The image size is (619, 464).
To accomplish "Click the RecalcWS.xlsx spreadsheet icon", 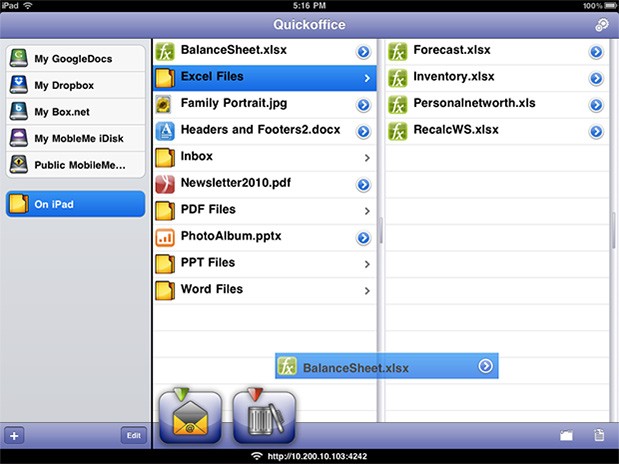I will (x=398, y=131).
